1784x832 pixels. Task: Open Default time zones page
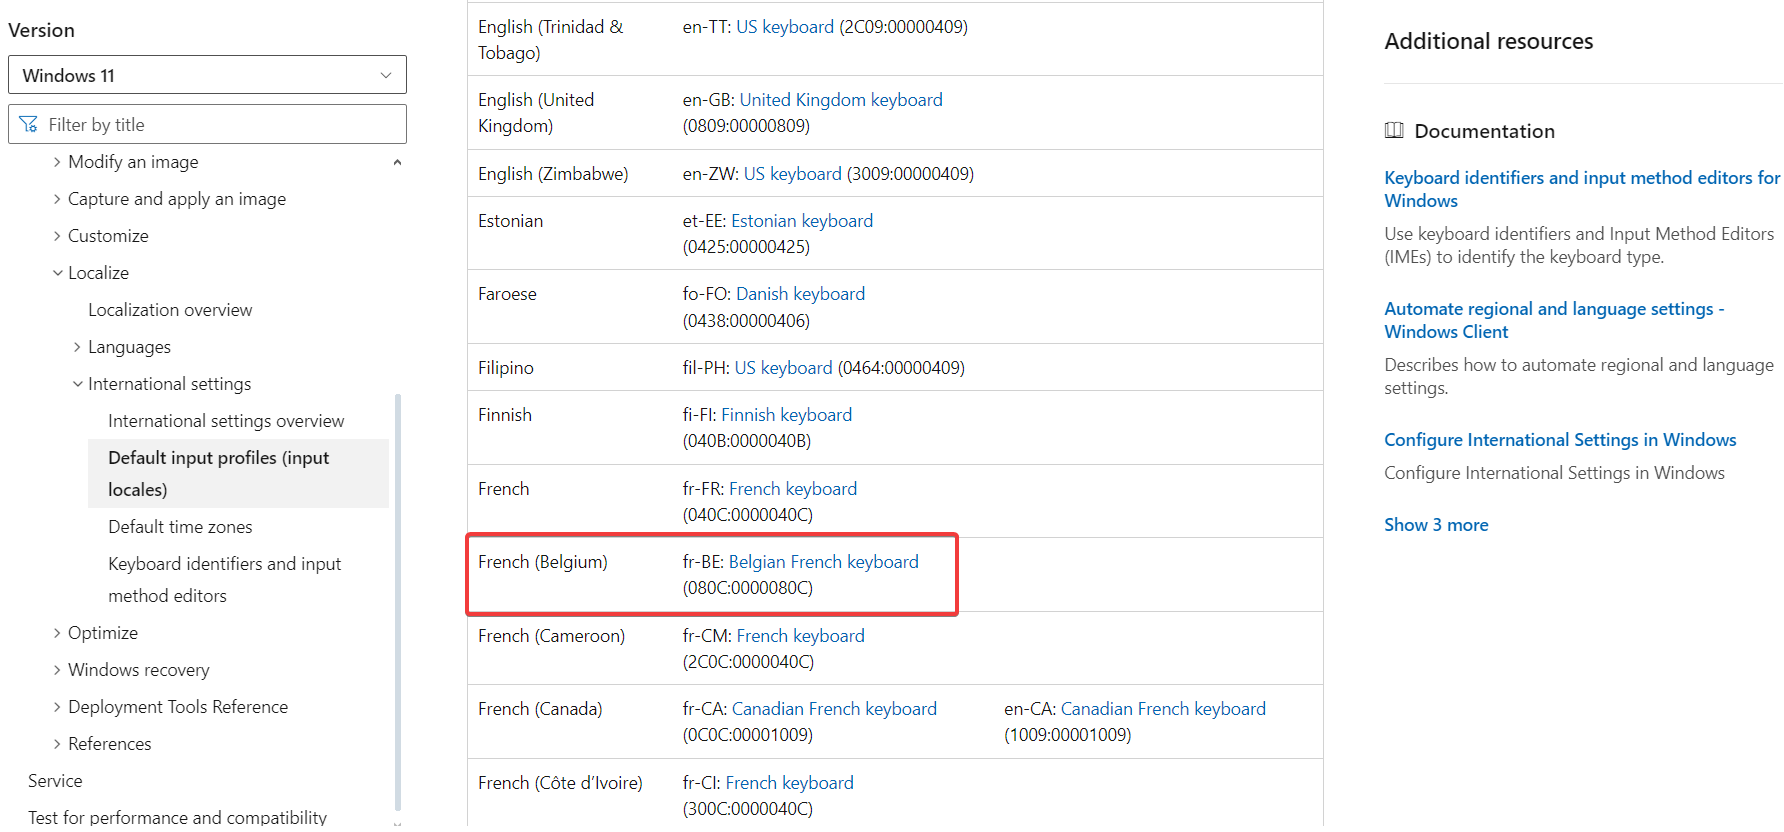click(x=180, y=527)
